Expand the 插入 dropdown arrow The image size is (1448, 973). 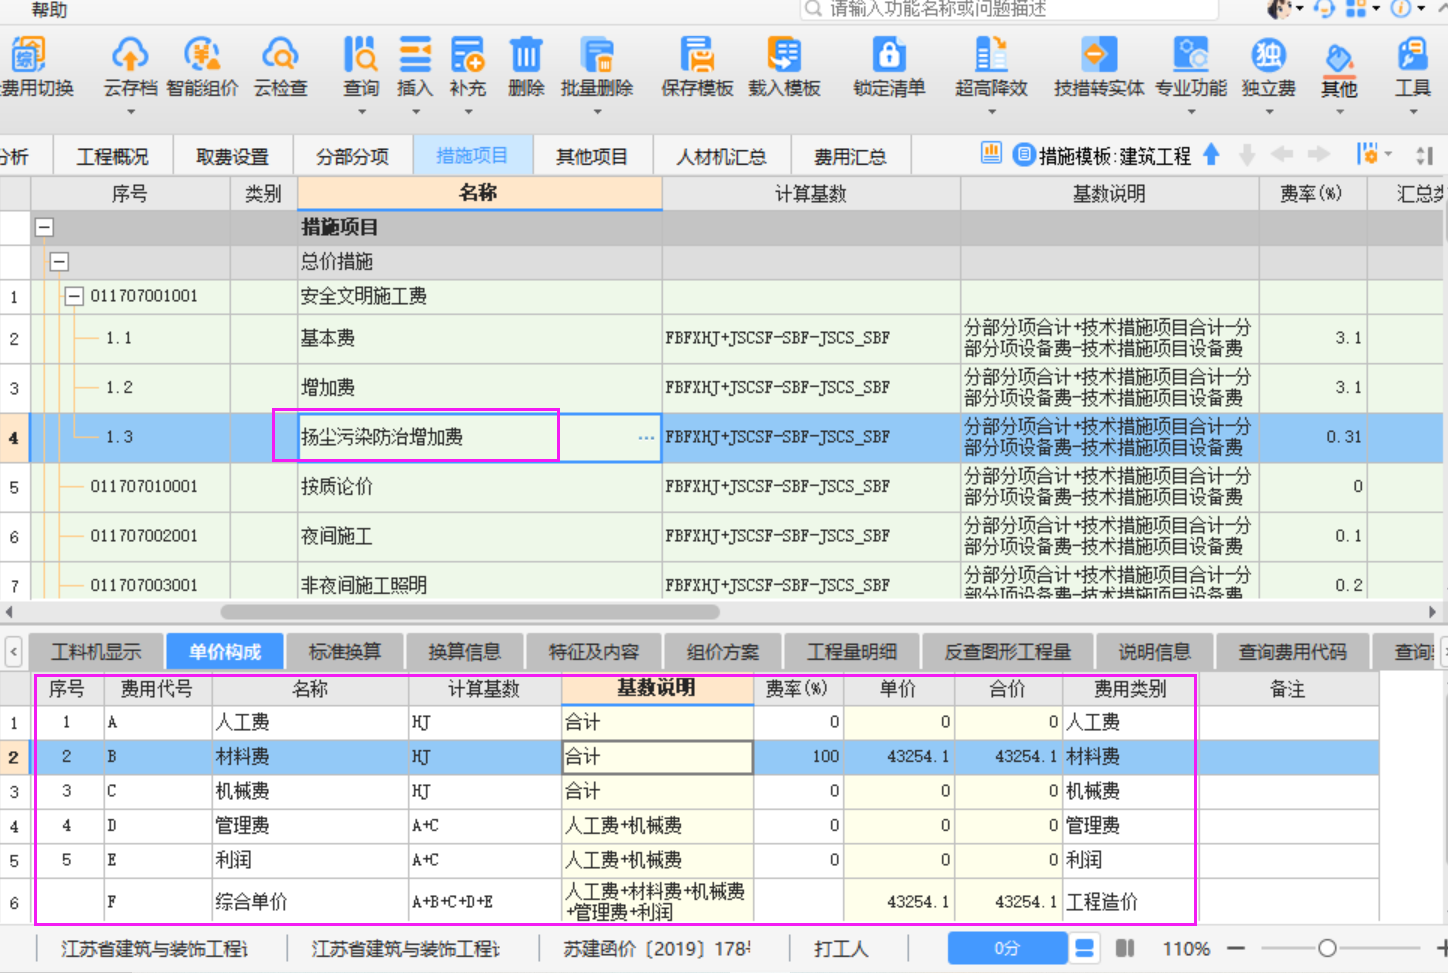tap(415, 111)
